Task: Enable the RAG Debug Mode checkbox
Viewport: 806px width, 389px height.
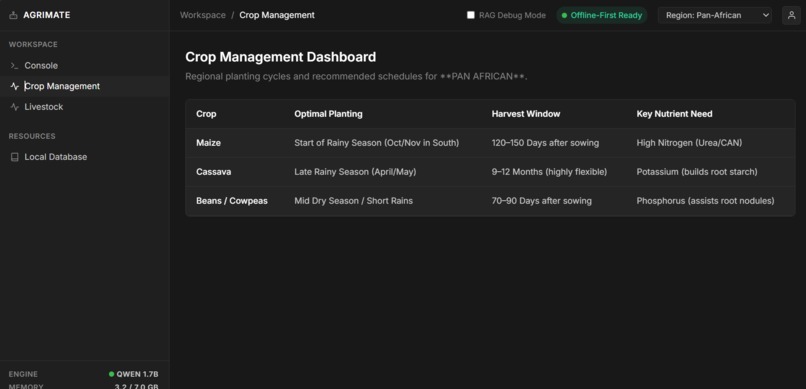Action: pyautogui.click(x=470, y=15)
